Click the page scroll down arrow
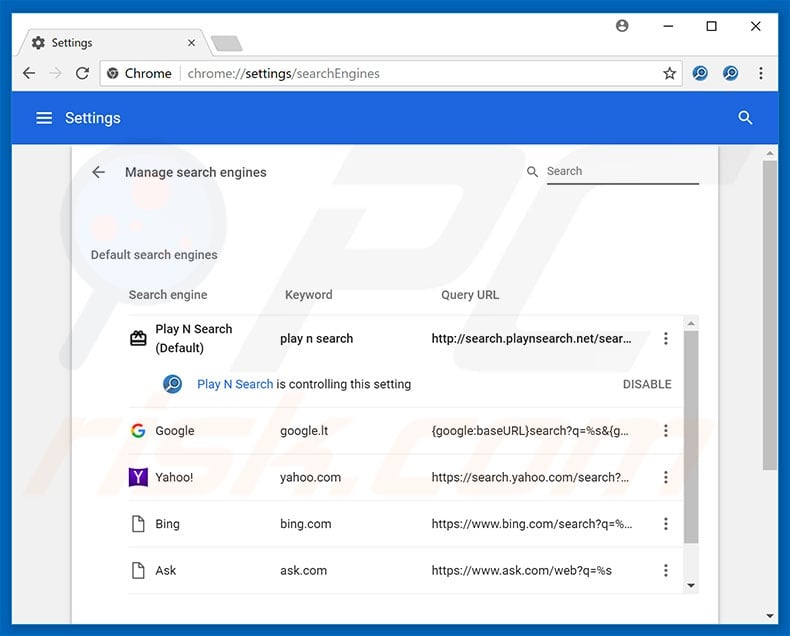Viewport: 790px width, 636px height. click(x=769, y=615)
